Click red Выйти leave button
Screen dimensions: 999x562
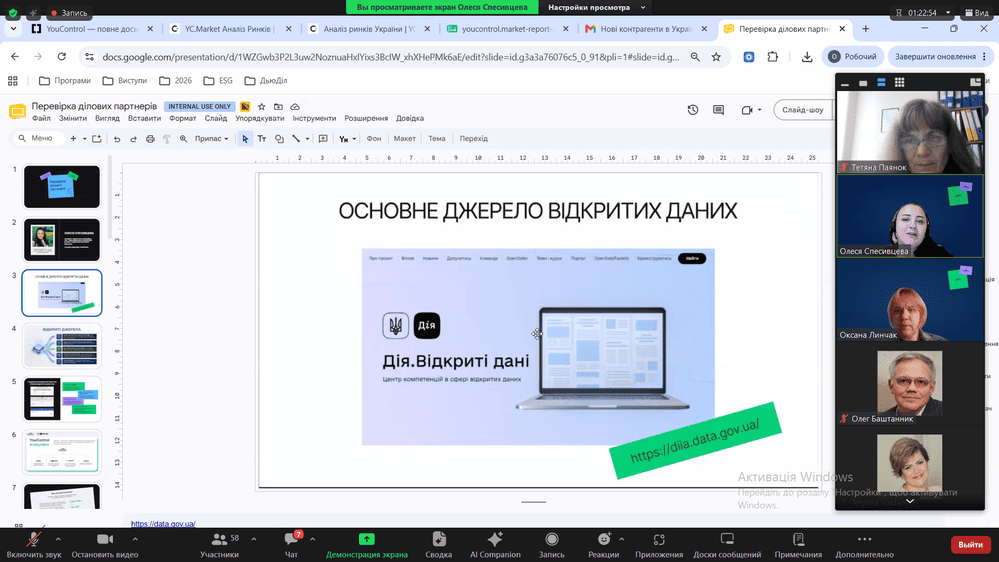(970, 544)
